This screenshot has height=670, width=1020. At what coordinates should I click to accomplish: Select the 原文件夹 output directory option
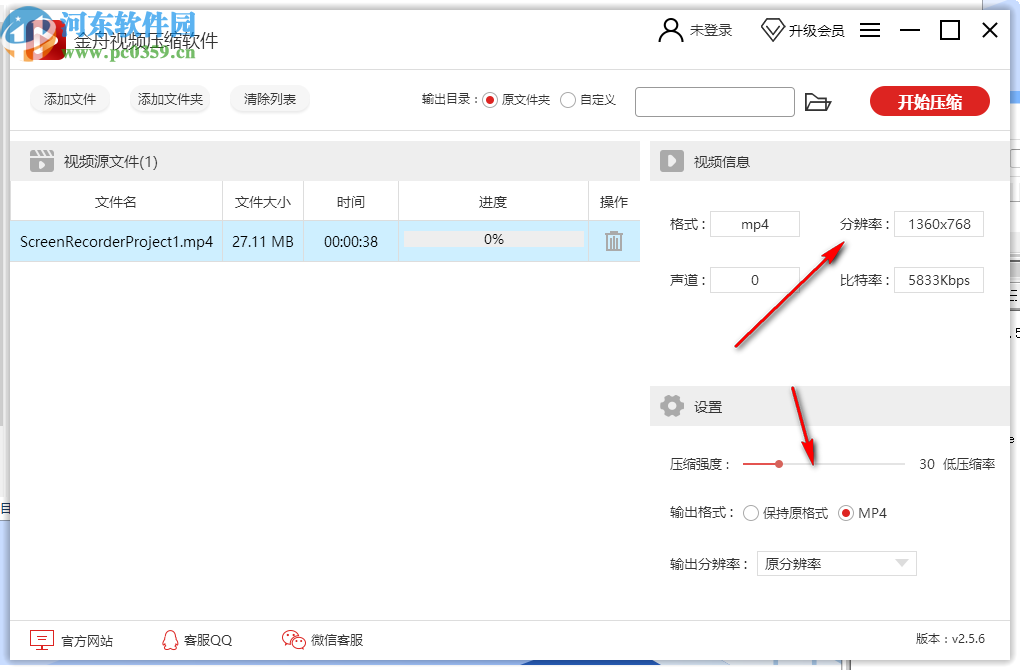489,100
